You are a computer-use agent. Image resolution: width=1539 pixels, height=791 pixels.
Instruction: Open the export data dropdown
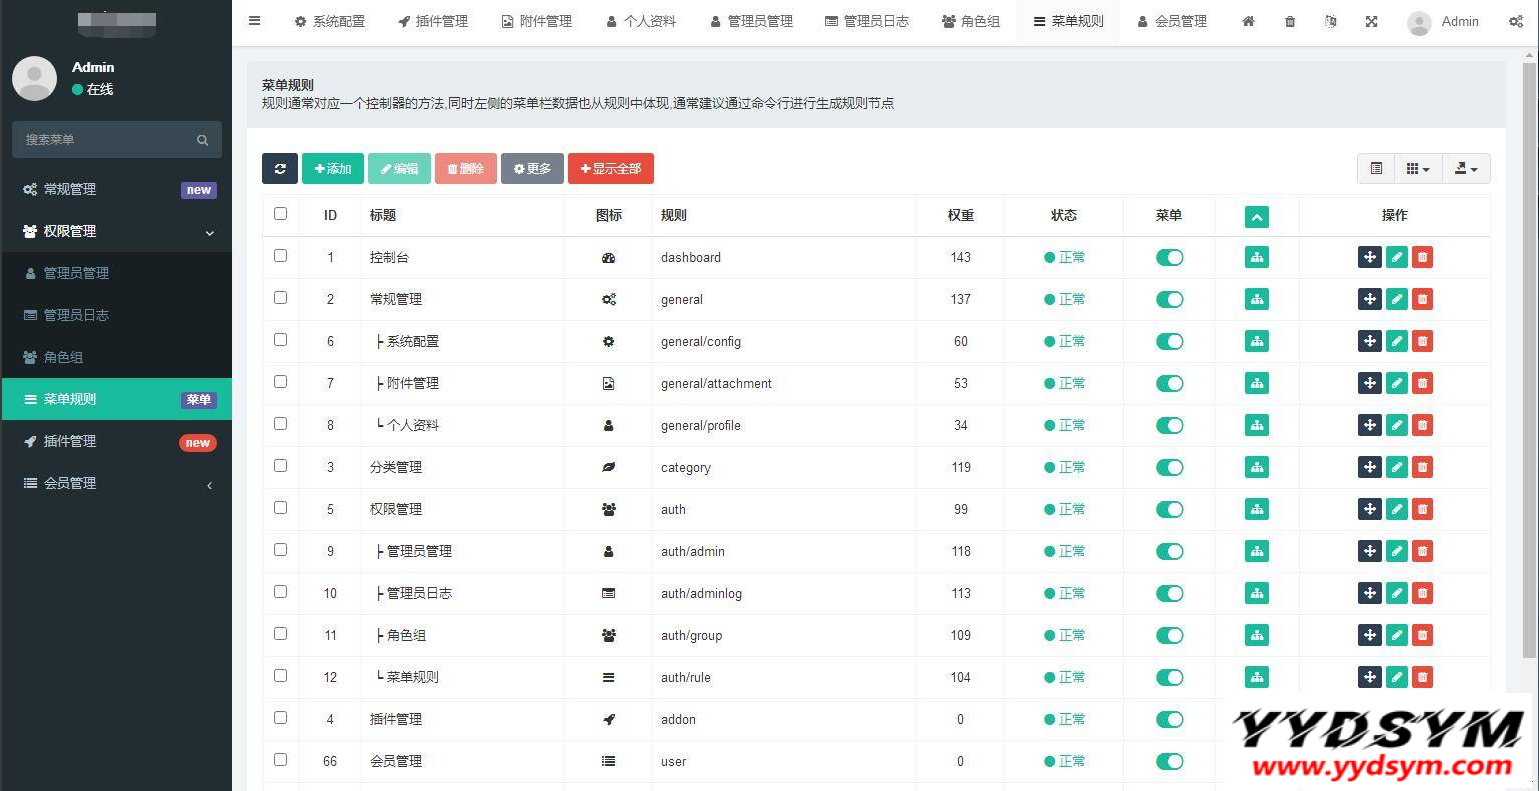(1465, 169)
